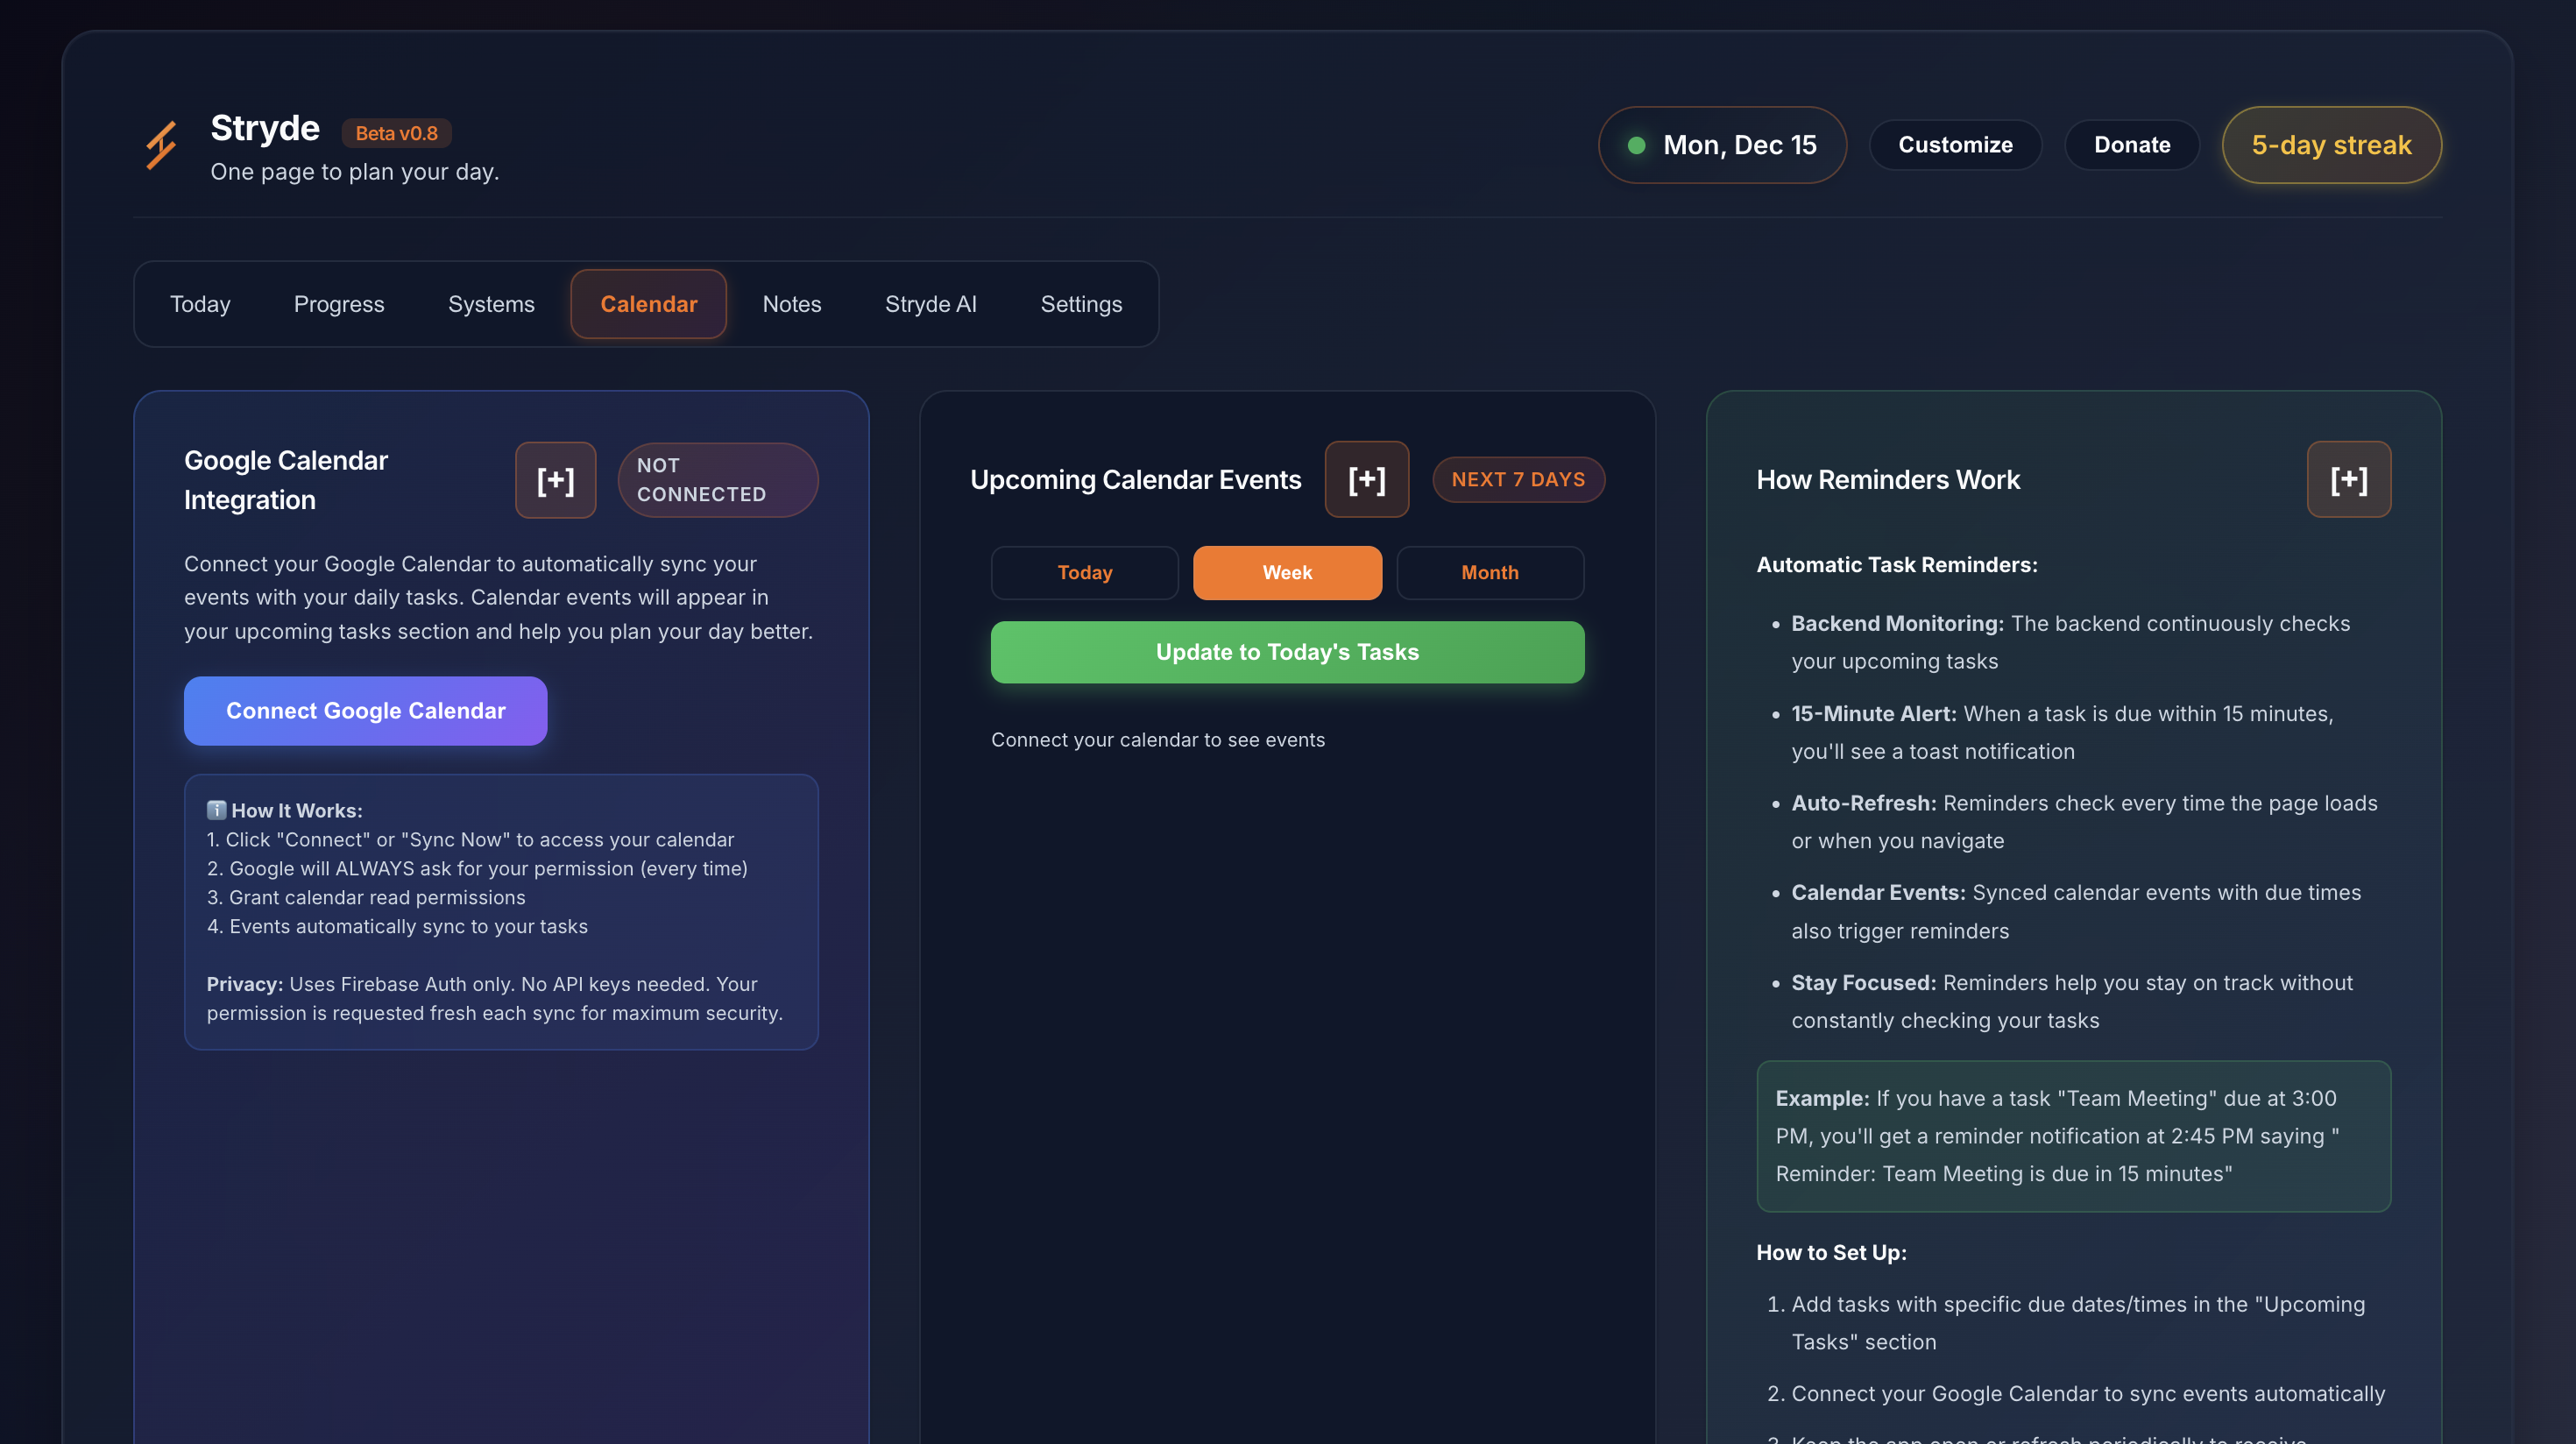Click the Donate button
Image resolution: width=2576 pixels, height=1444 pixels.
(2132, 145)
